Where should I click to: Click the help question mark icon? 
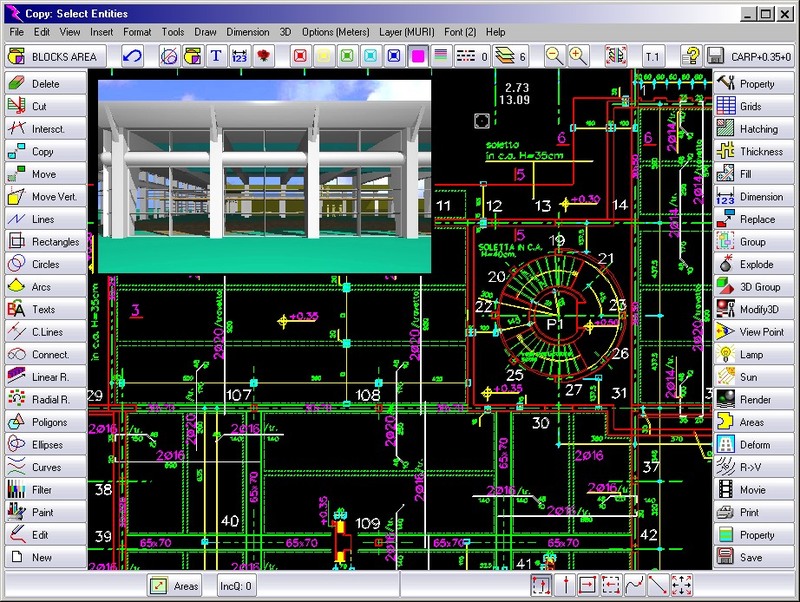click(691, 56)
